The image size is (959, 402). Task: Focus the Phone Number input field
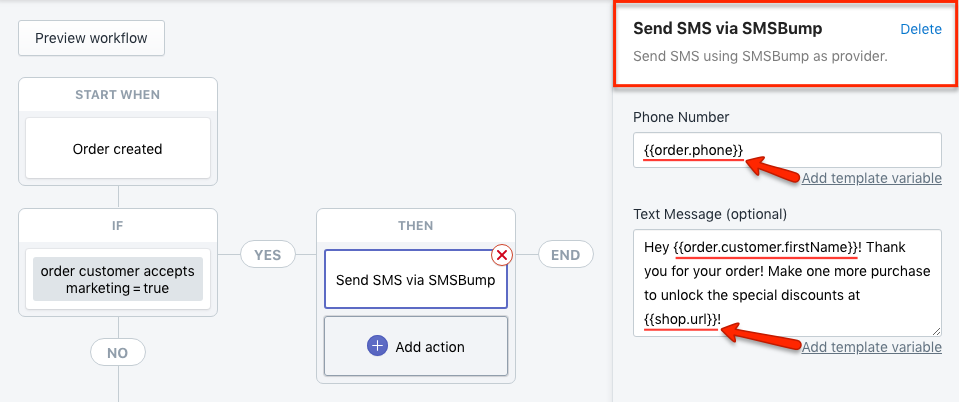(787, 150)
